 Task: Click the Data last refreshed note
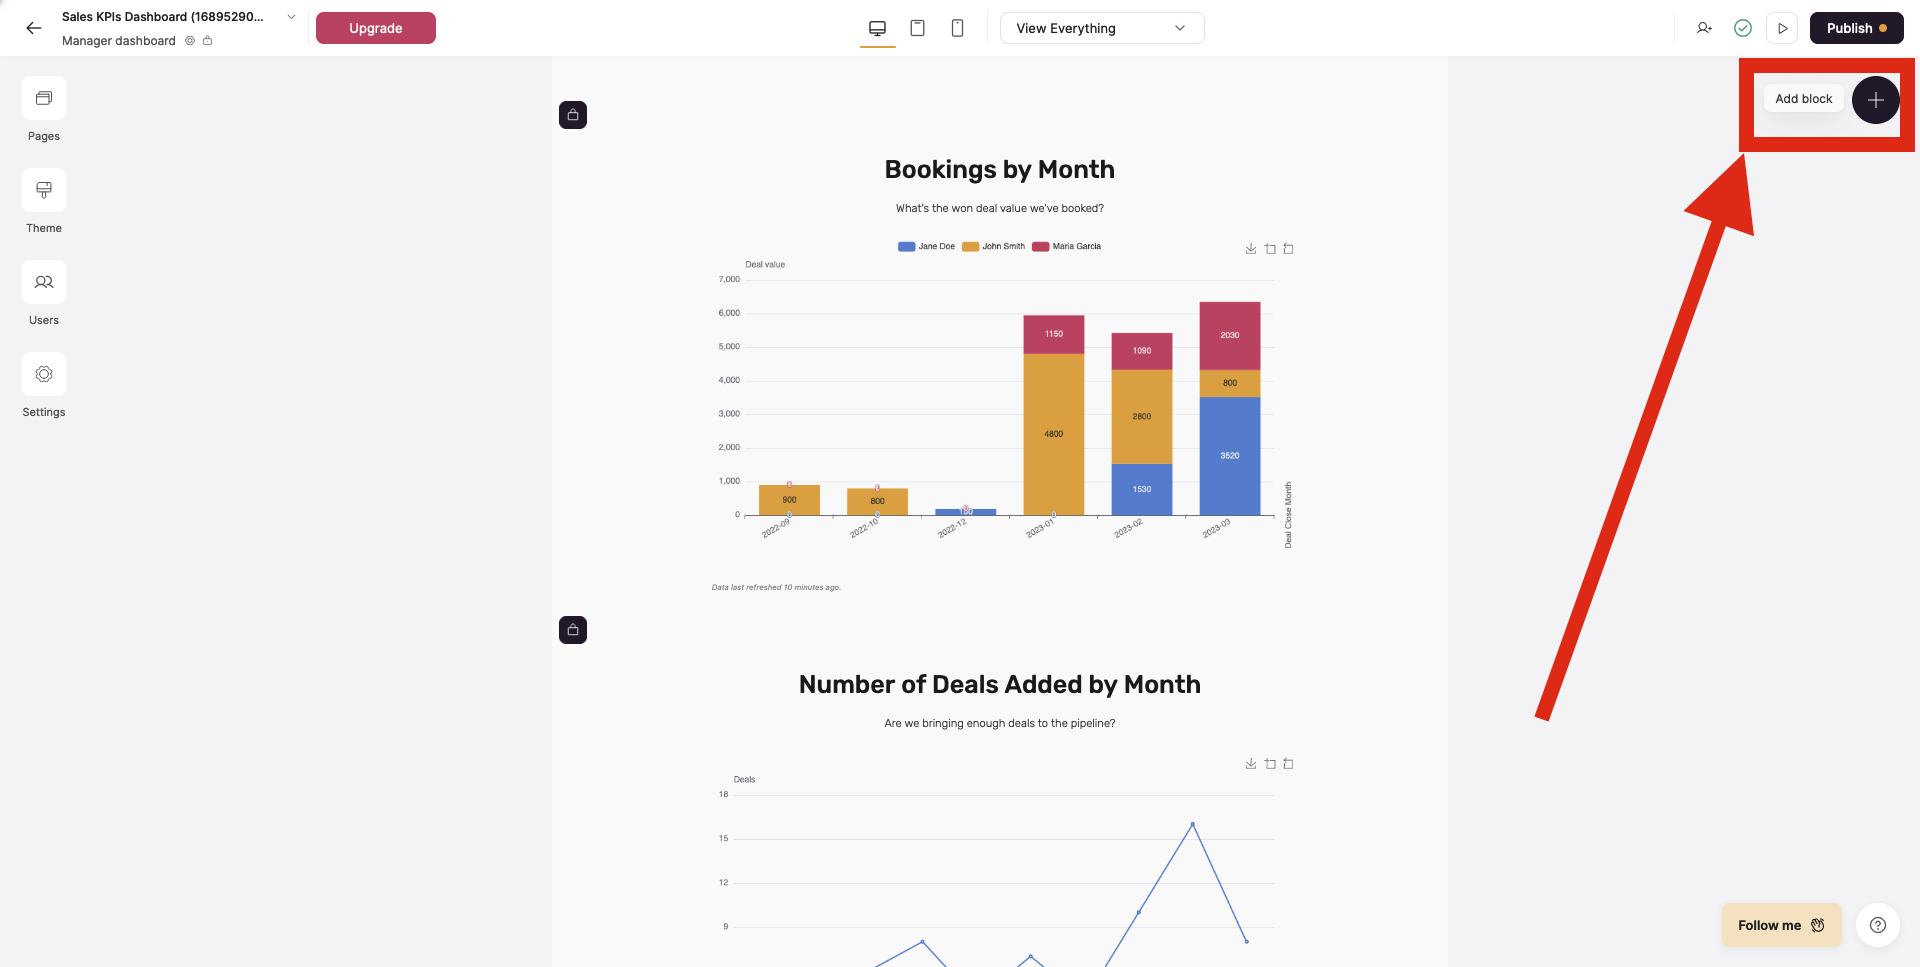(776, 587)
